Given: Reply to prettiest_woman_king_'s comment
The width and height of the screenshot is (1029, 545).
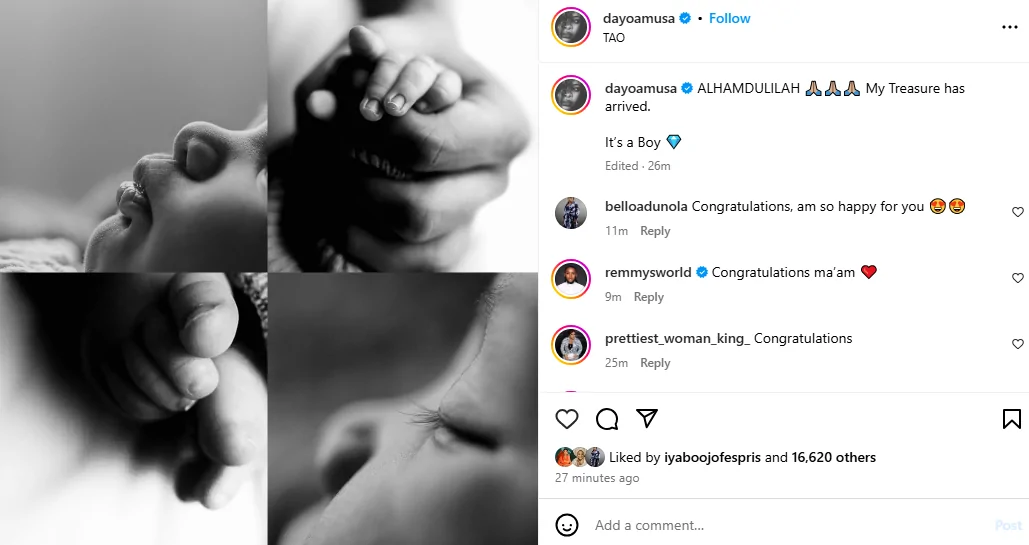Looking at the screenshot, I should [655, 363].
